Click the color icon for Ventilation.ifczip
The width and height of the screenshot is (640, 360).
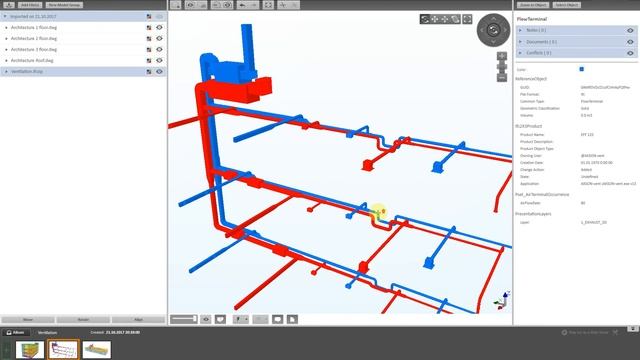[149, 71]
